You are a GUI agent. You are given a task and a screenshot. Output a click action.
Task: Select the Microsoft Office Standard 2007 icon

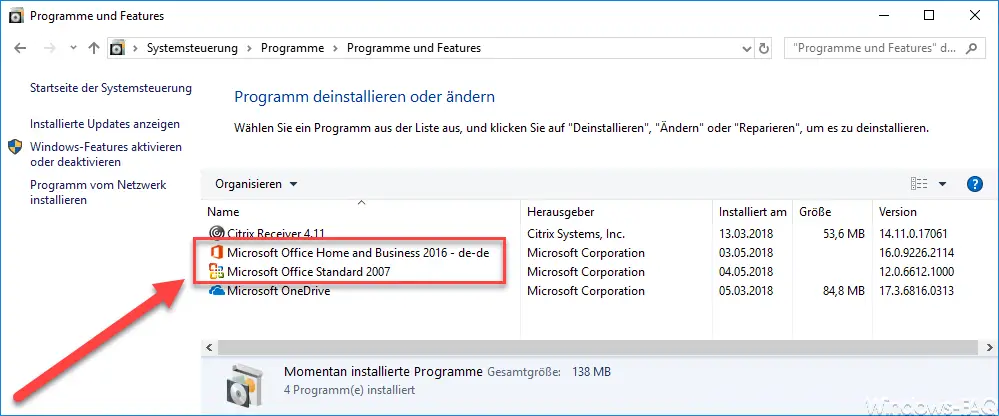[217, 271]
